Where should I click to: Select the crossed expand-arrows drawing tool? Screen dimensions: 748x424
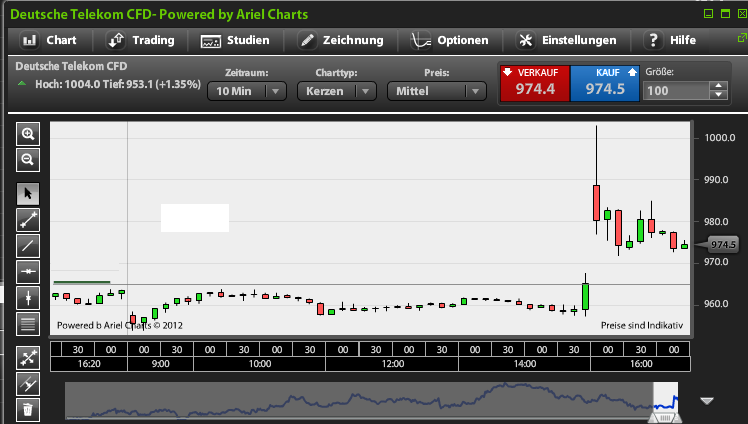[x=28, y=358]
